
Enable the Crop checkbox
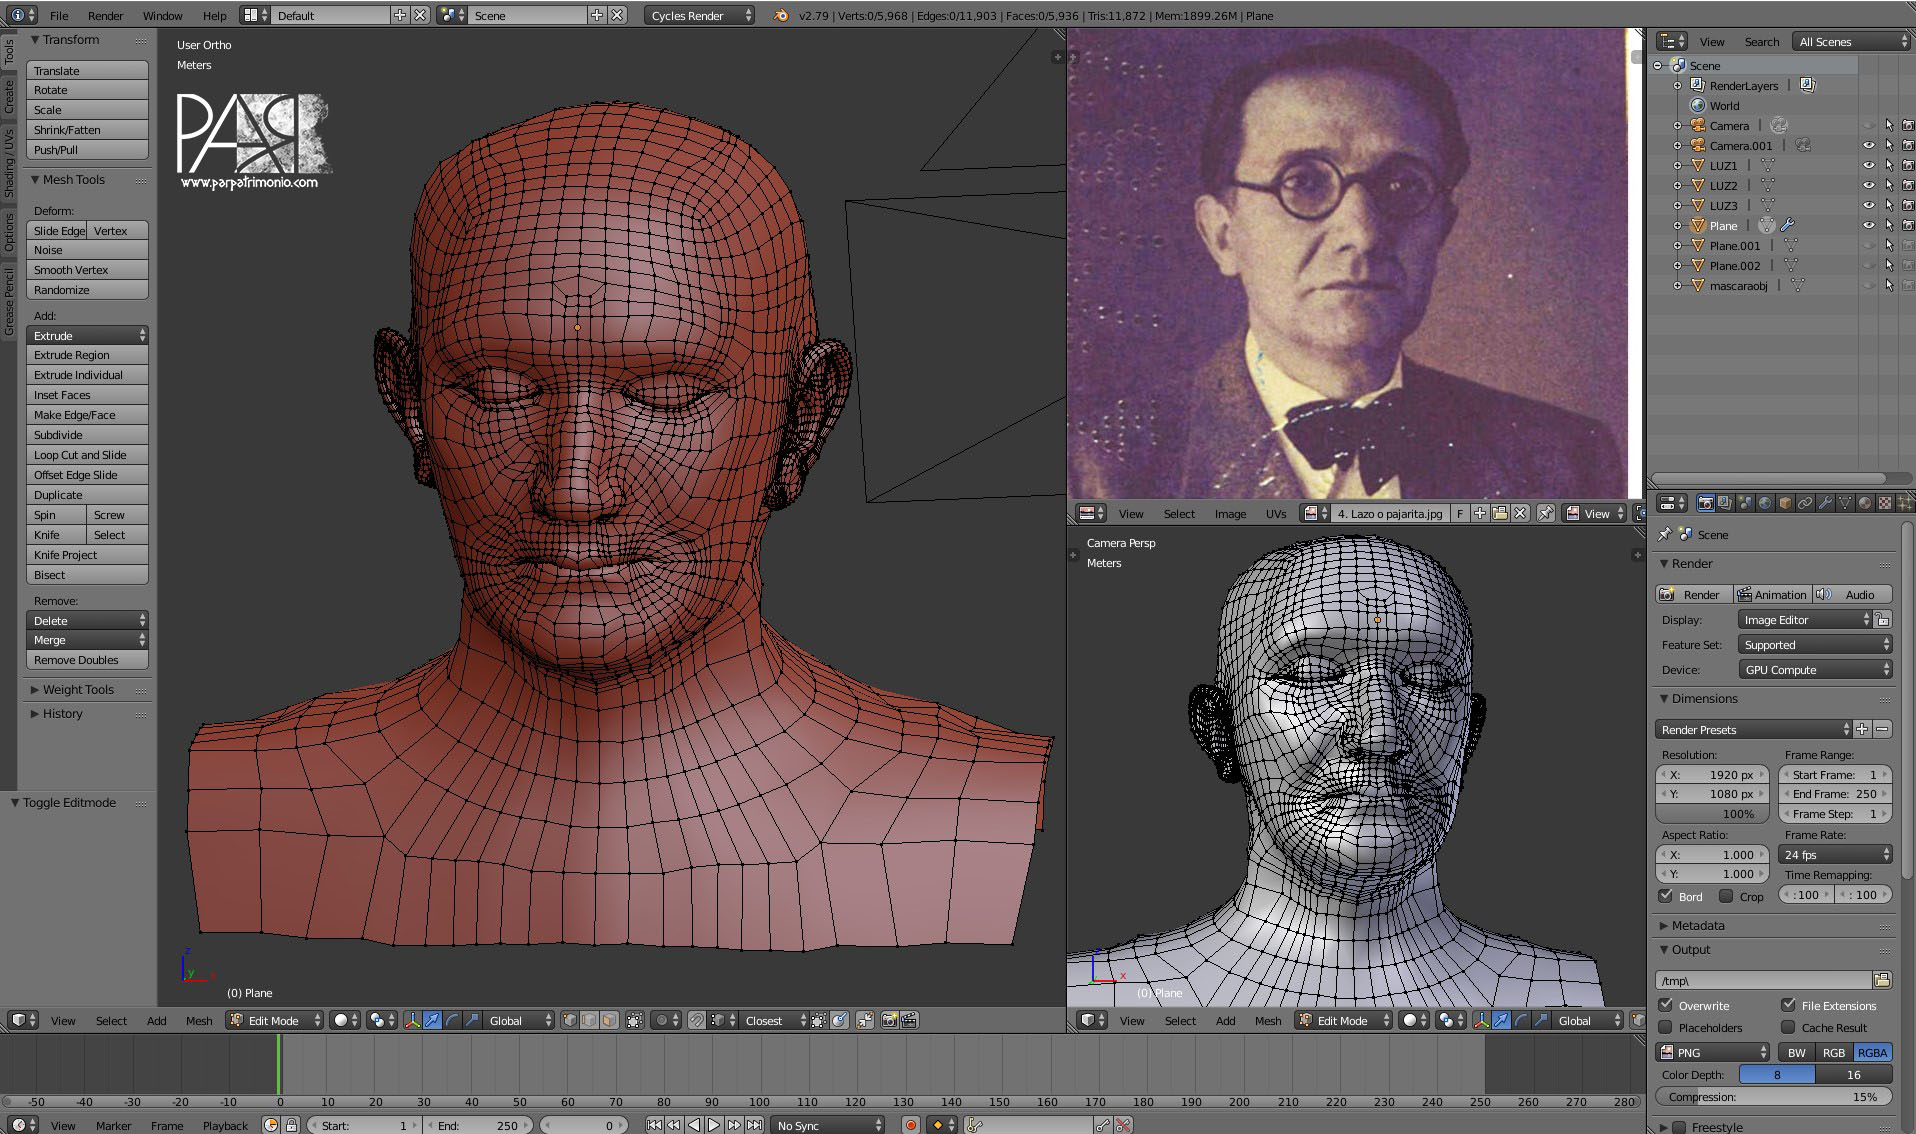coord(1726,896)
